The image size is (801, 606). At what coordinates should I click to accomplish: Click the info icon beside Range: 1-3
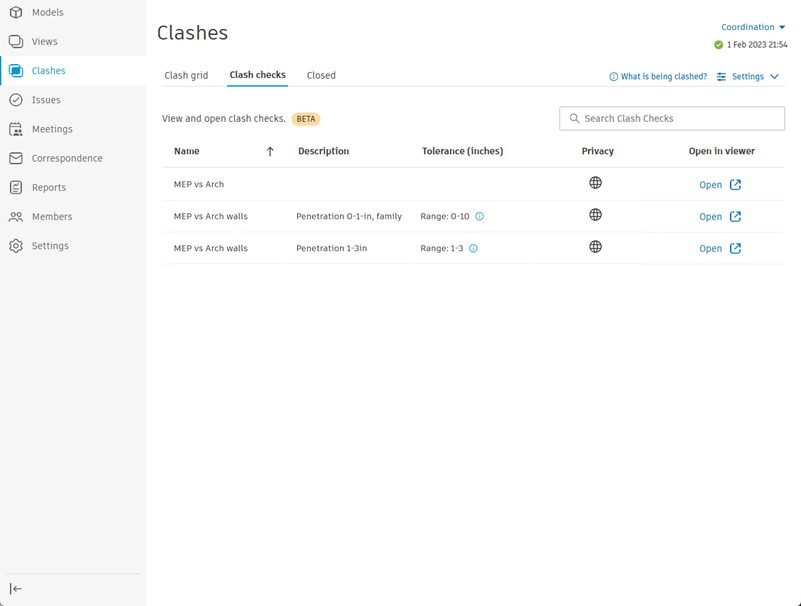pos(473,248)
